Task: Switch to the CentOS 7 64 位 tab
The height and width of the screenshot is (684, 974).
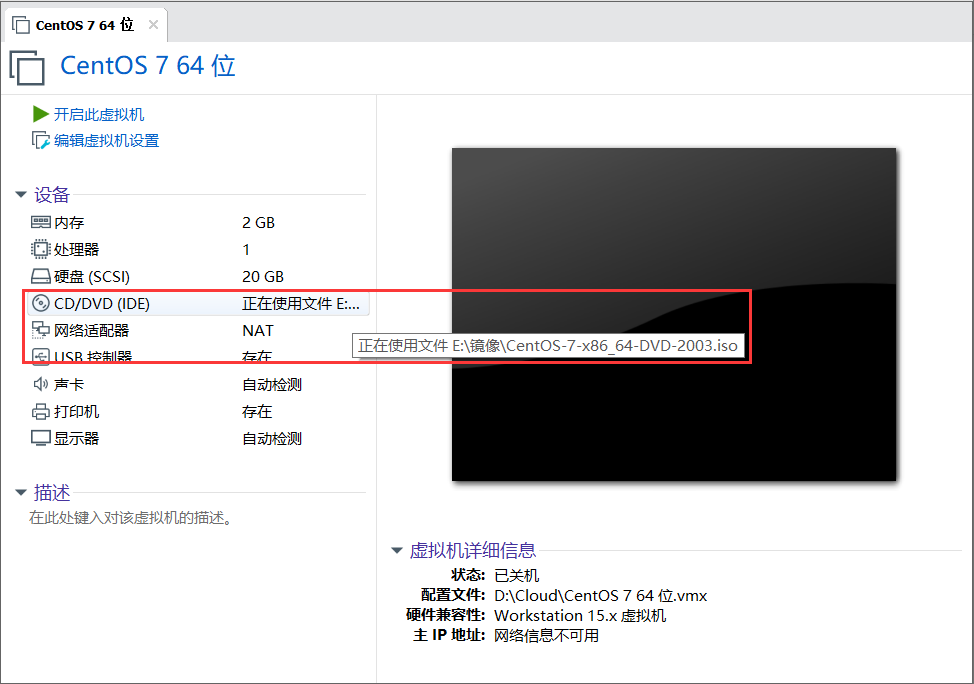Action: point(84,25)
